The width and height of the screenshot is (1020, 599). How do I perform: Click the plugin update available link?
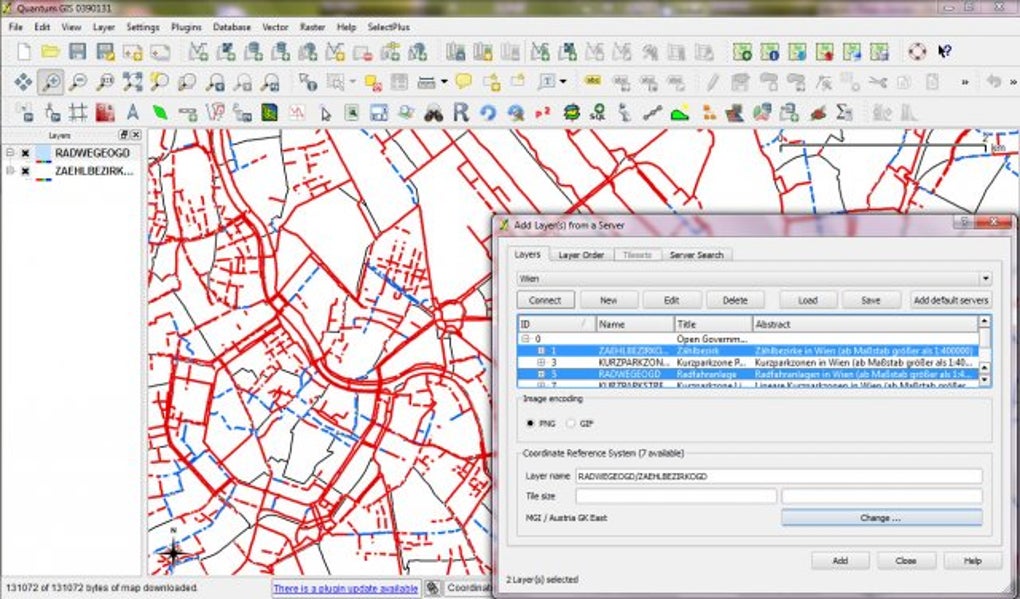(x=345, y=588)
